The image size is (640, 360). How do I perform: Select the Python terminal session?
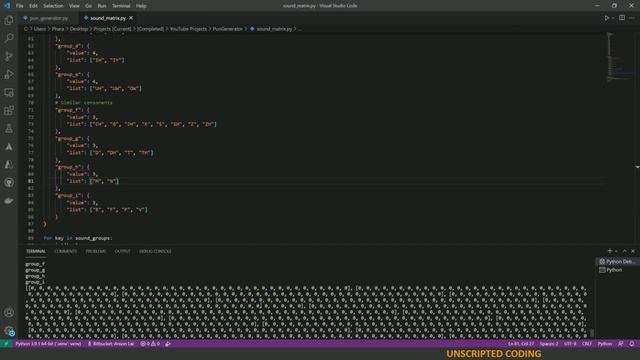click(x=617, y=270)
